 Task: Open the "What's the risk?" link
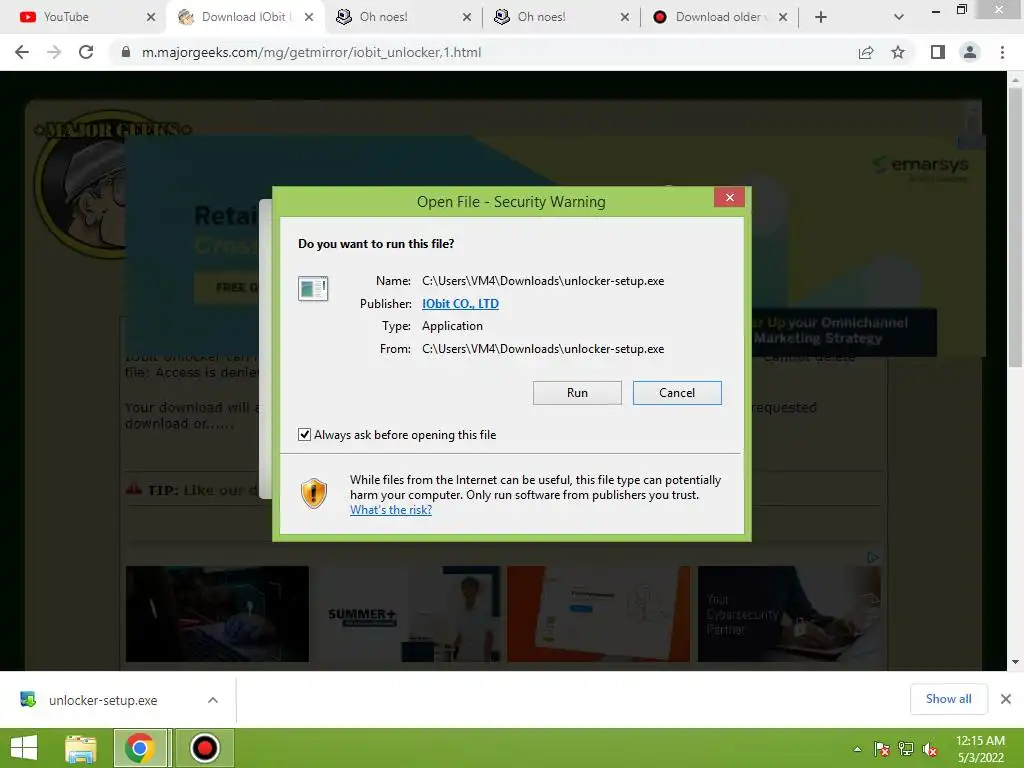tap(391, 510)
